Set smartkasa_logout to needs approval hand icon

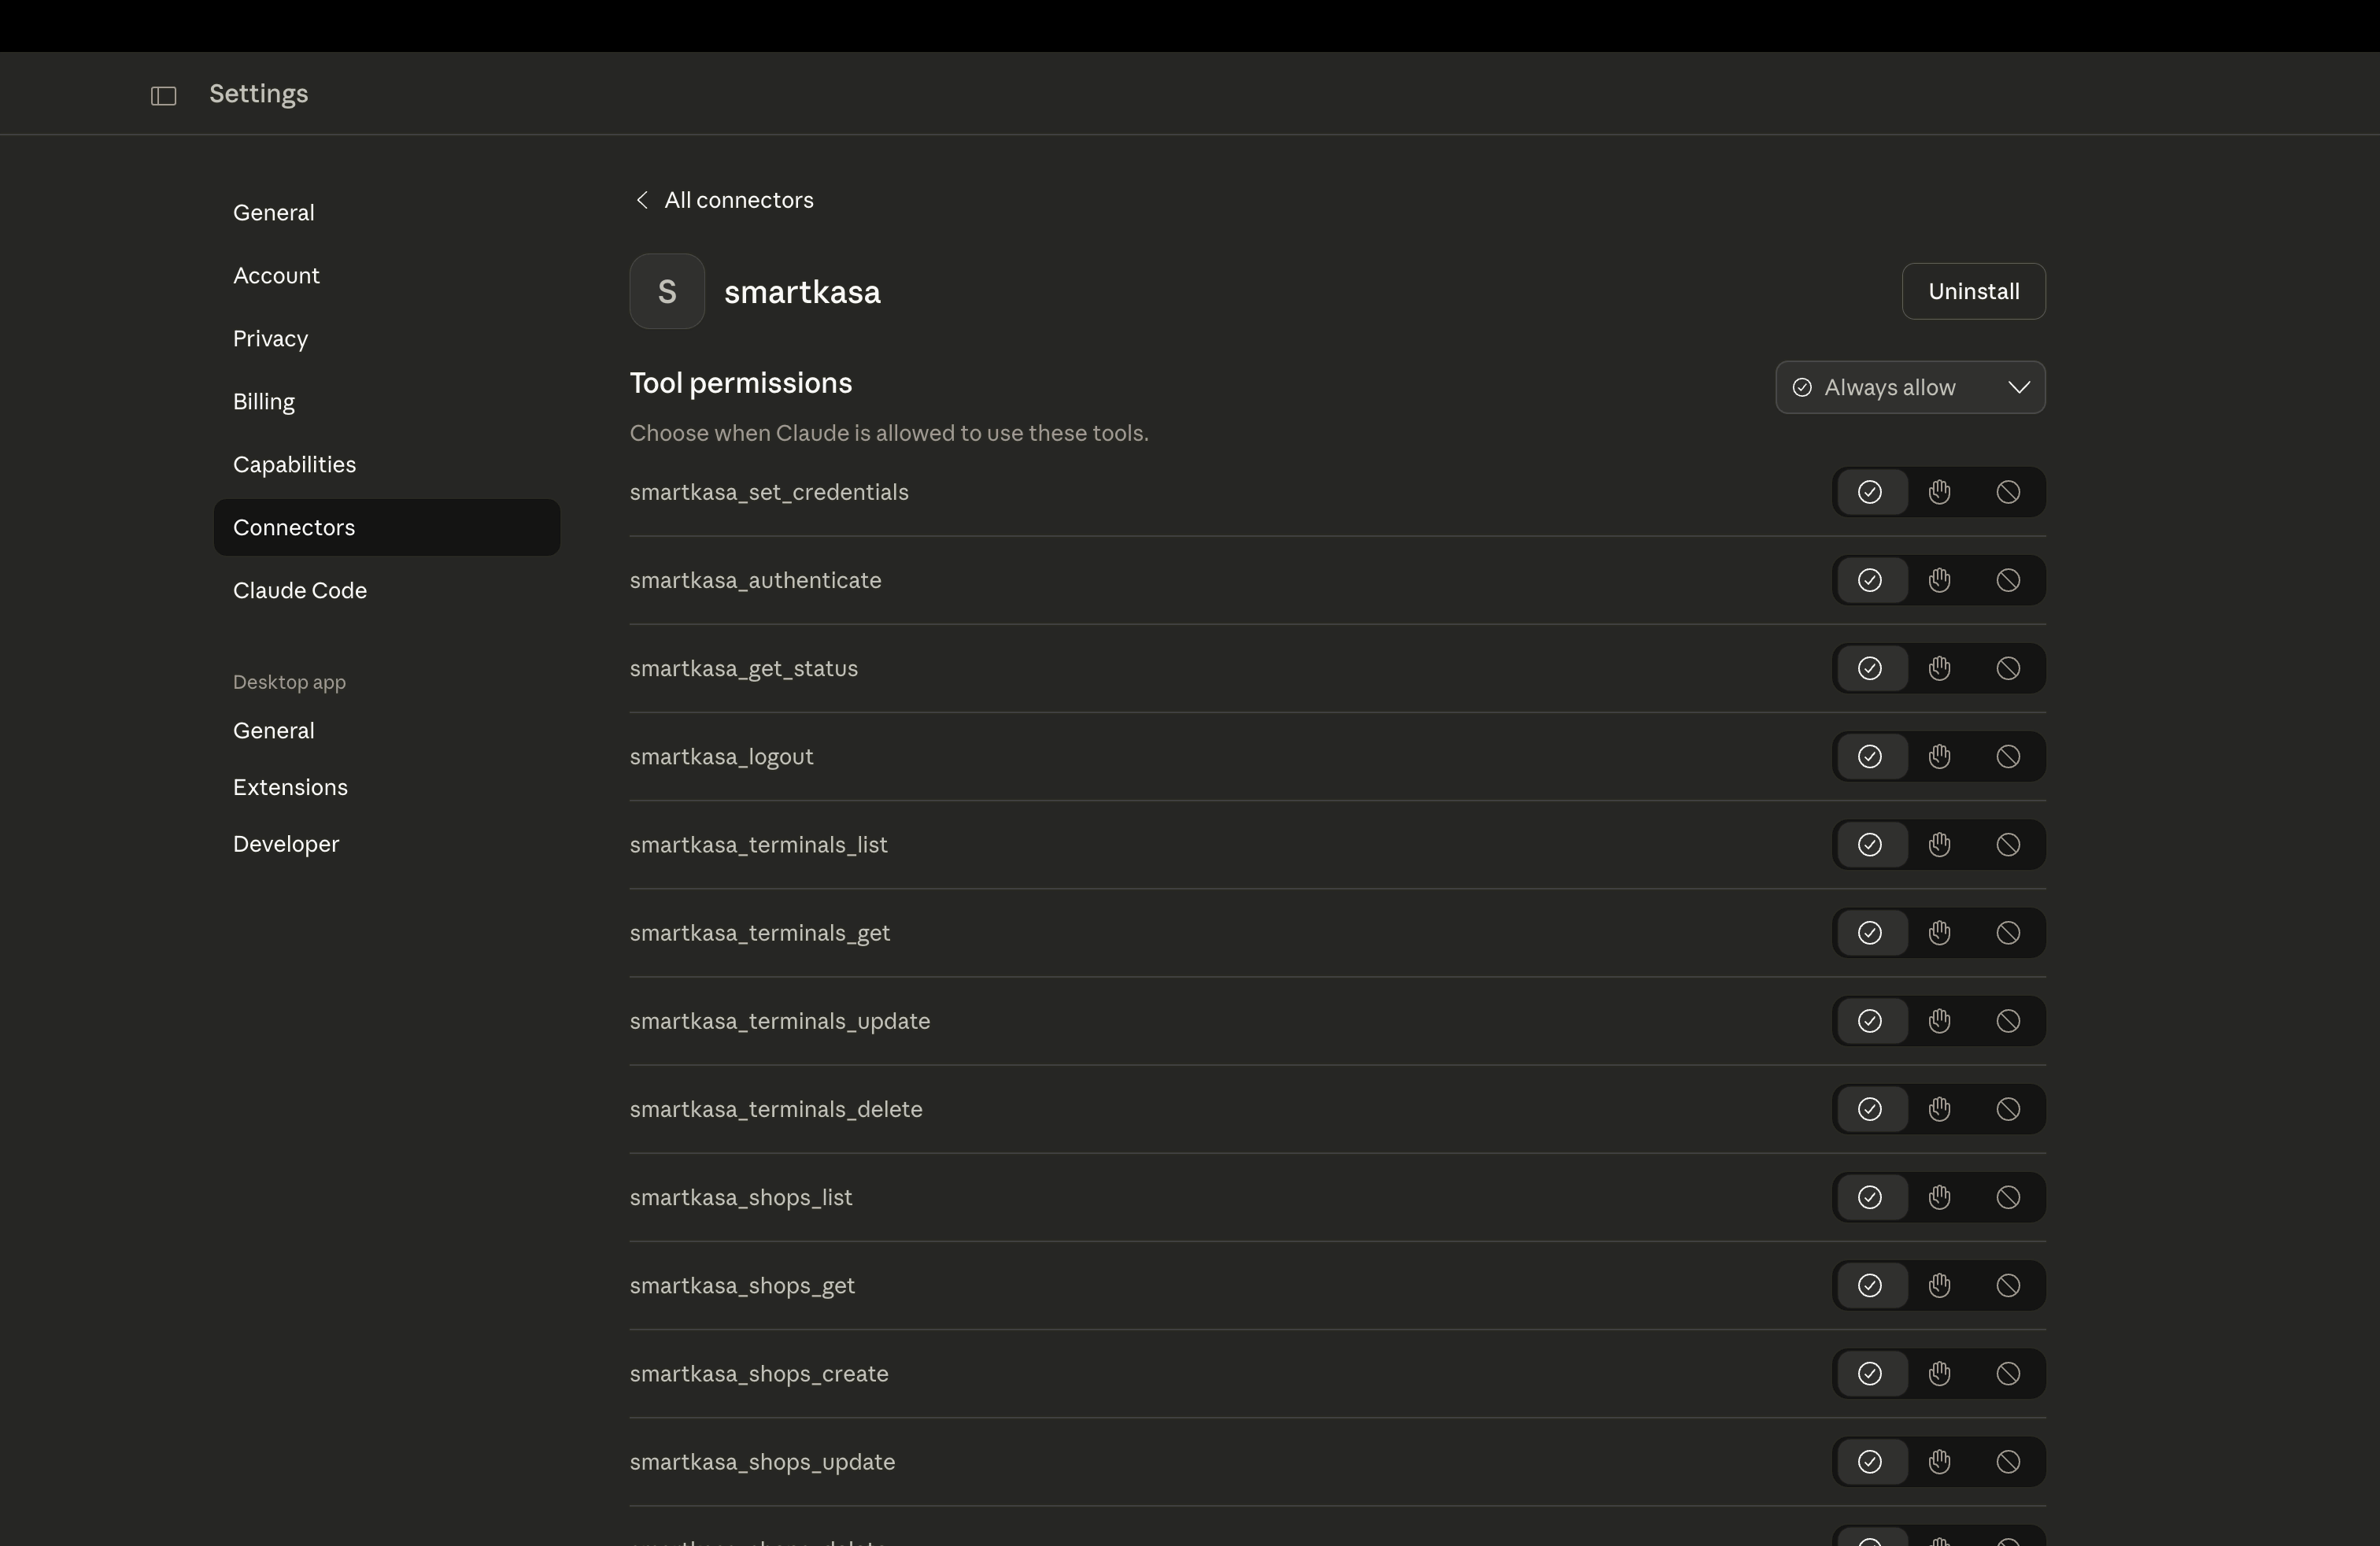click(1939, 757)
